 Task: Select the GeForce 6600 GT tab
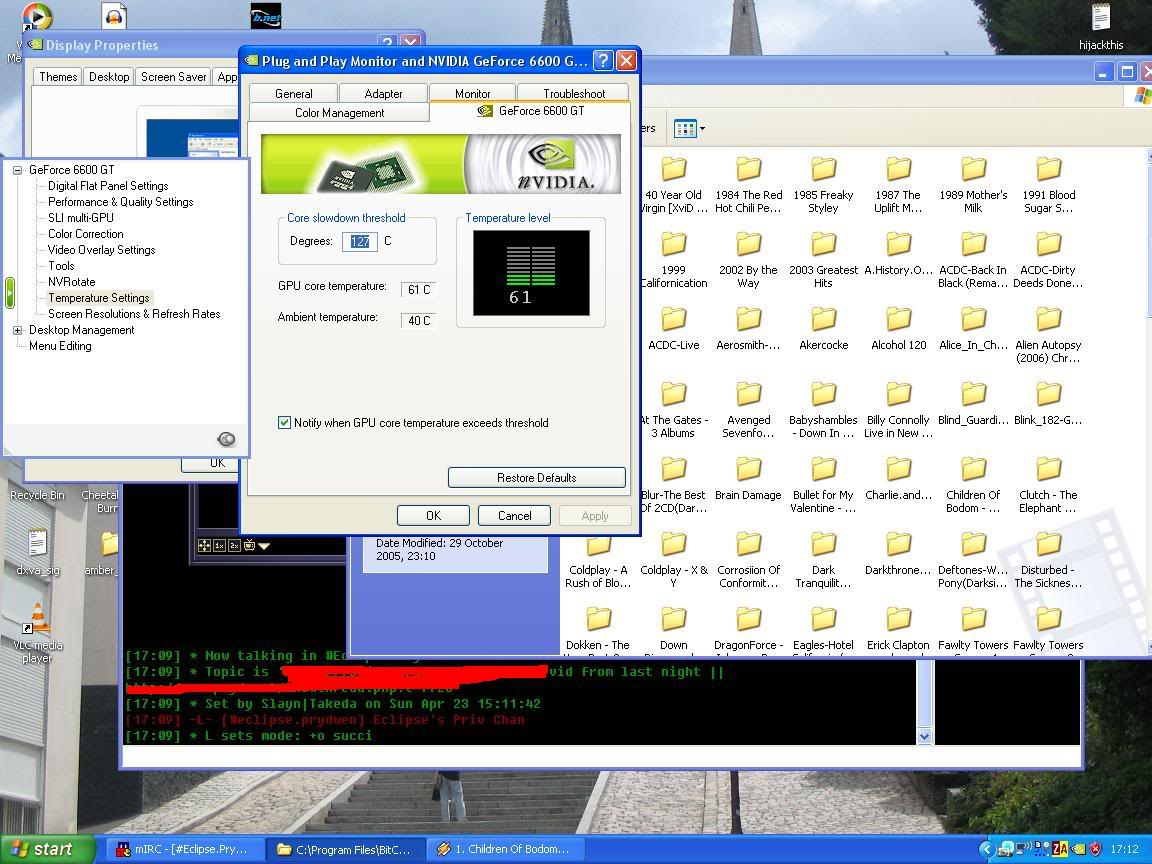(530, 111)
